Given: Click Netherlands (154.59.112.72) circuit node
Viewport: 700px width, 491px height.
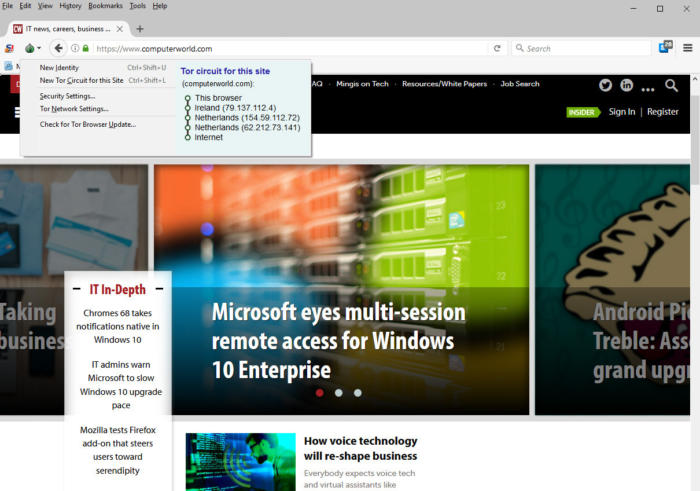Looking at the screenshot, I should [247, 117].
